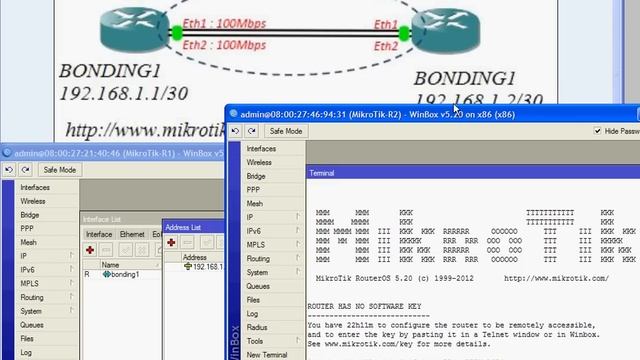Sort by Name column header in Interface List
This screenshot has height=360, width=640.
pyautogui.click(x=130, y=265)
